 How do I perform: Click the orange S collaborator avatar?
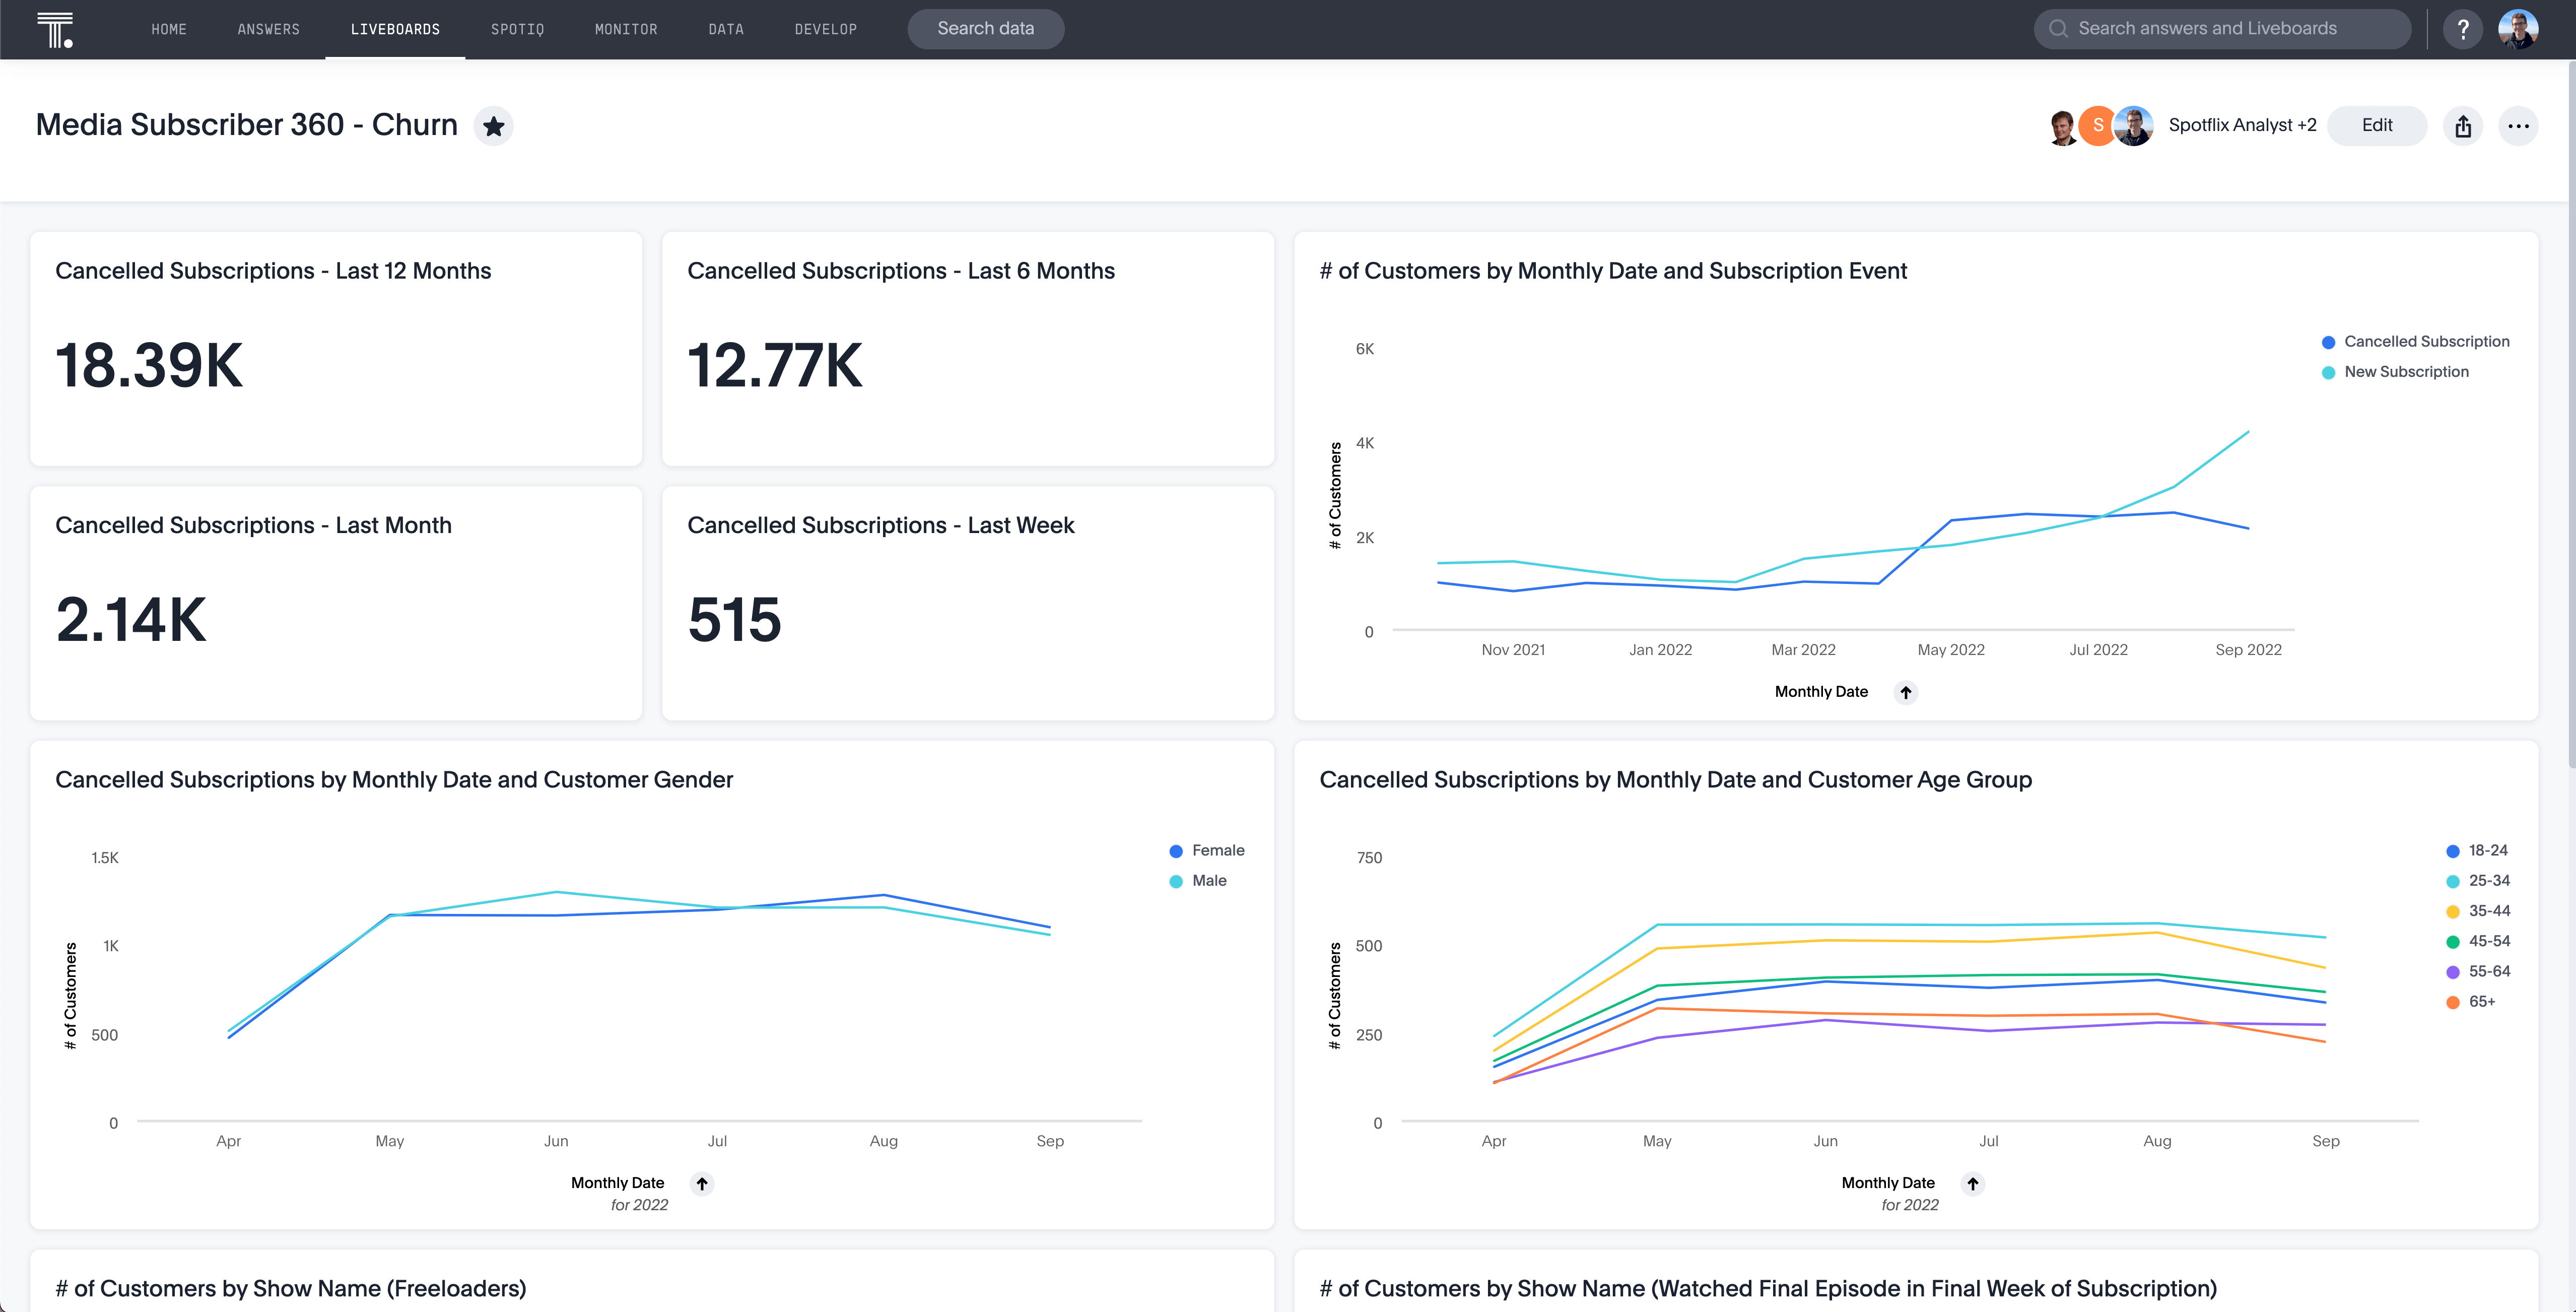click(2097, 126)
